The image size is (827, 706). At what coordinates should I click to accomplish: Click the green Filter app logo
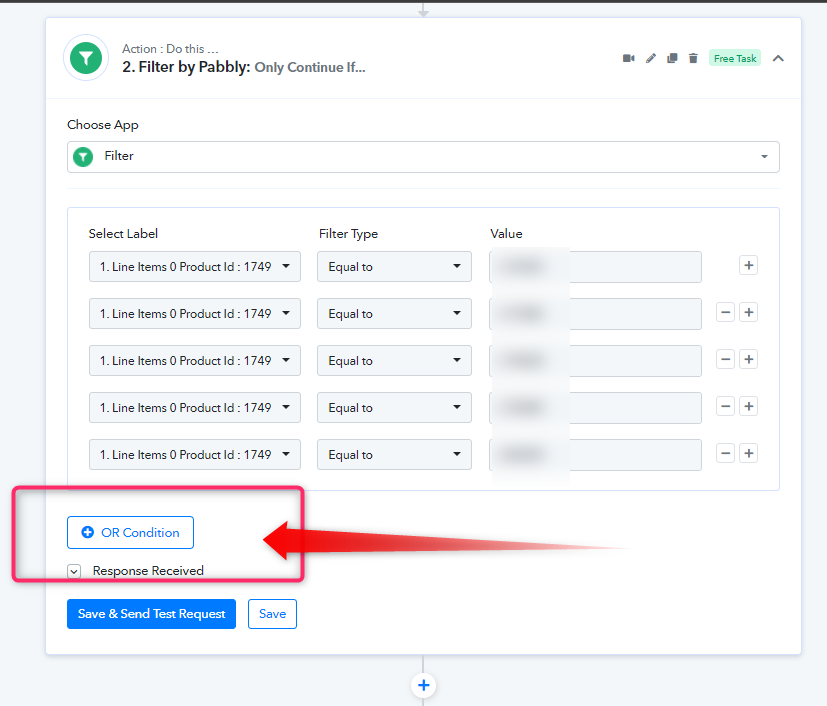(x=86, y=58)
